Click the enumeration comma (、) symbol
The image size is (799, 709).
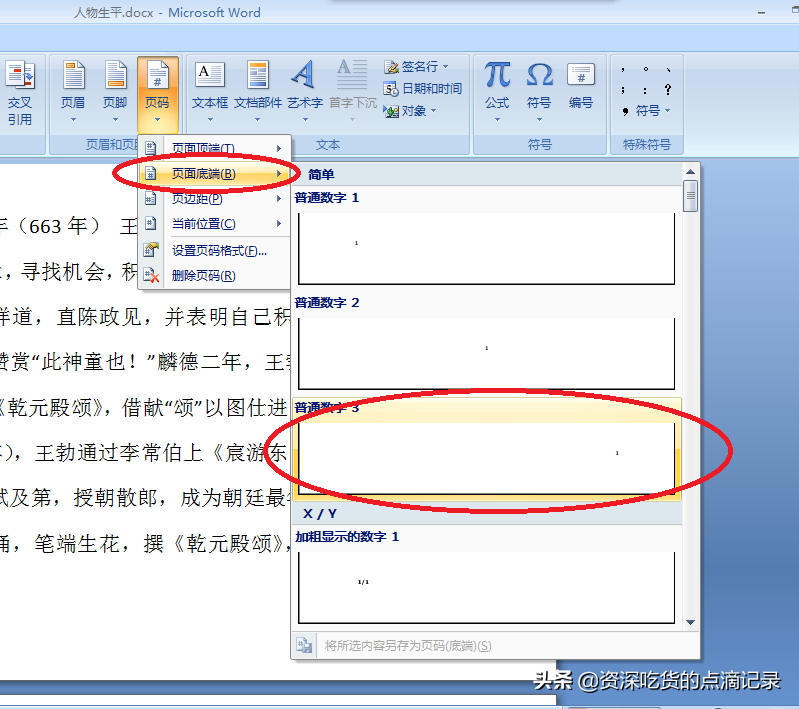tap(668, 69)
